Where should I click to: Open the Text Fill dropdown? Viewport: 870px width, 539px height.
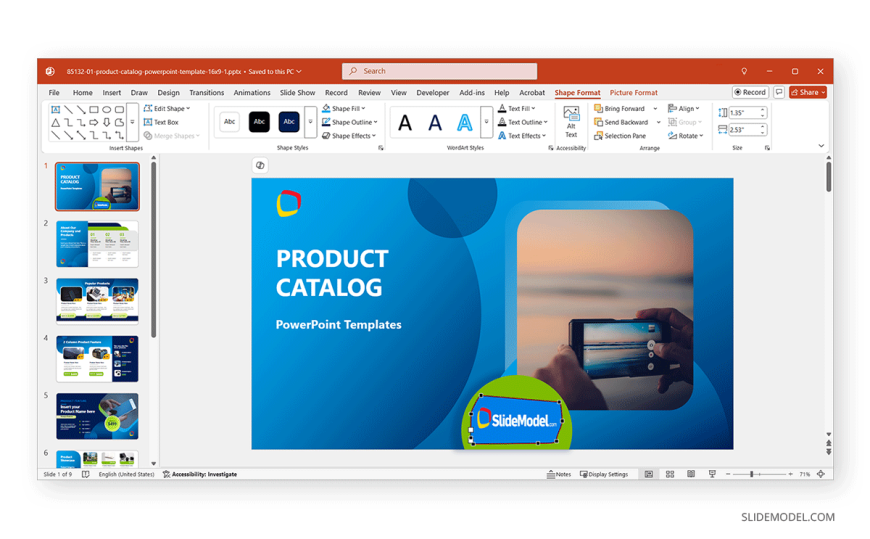[517, 108]
